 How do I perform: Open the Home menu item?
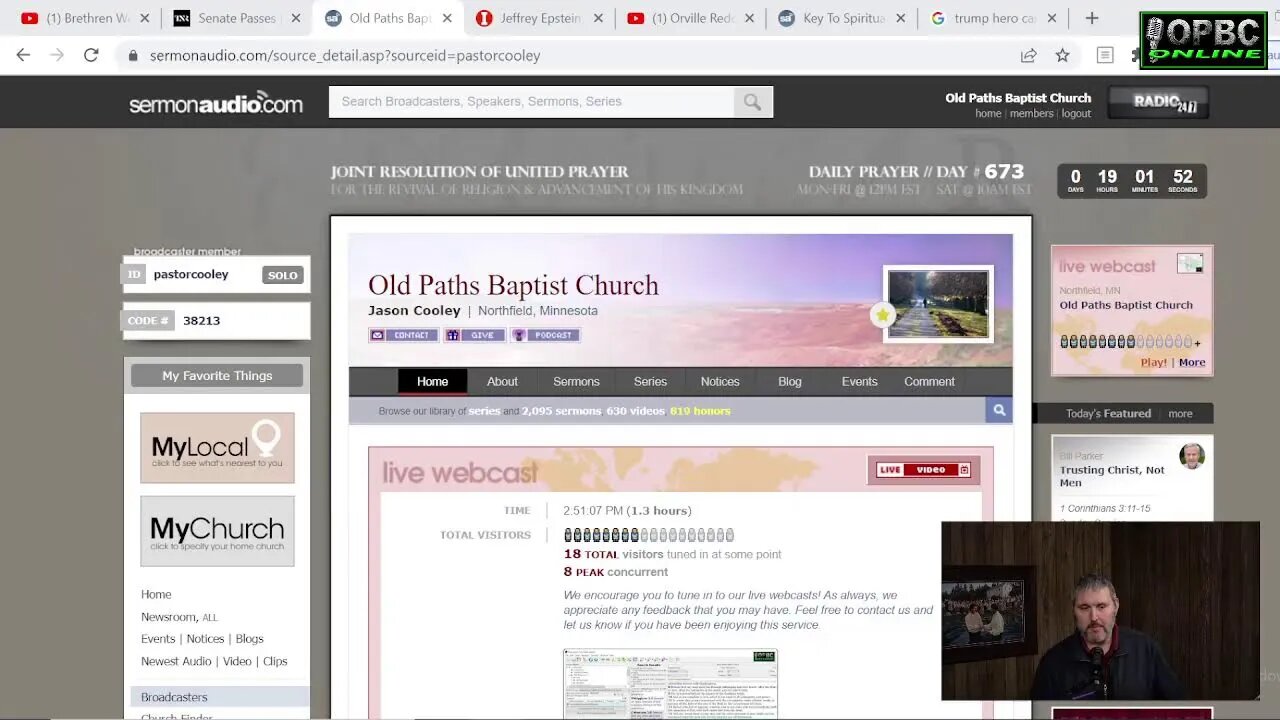432,381
